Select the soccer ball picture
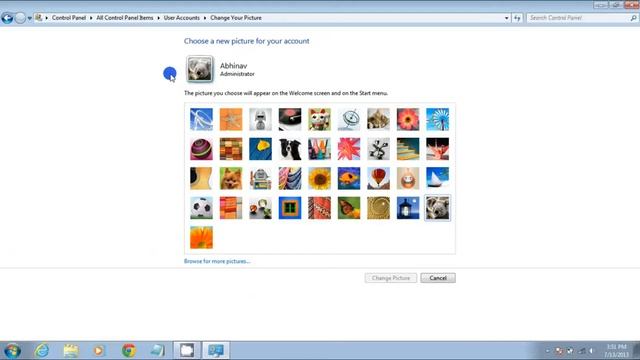The width and height of the screenshot is (640, 360). click(201, 208)
